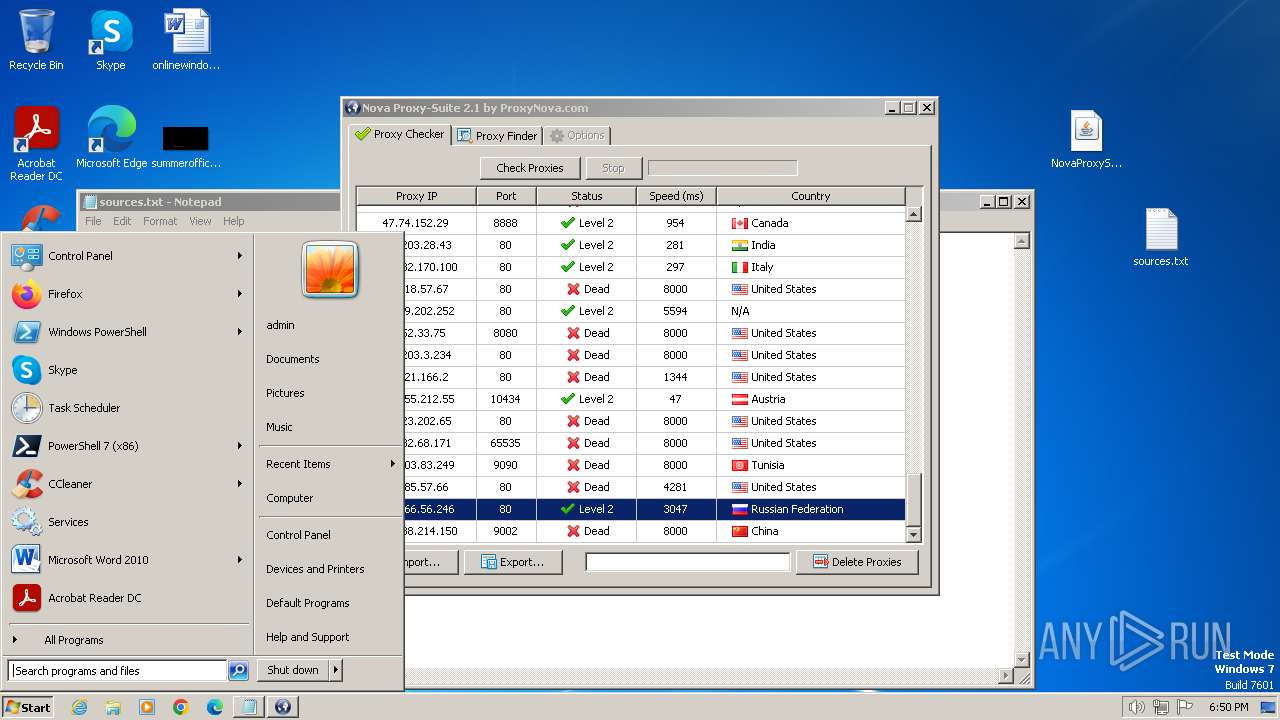Expand Control Panel submenu arrow
This screenshot has height=720, width=1280.
pos(240,256)
